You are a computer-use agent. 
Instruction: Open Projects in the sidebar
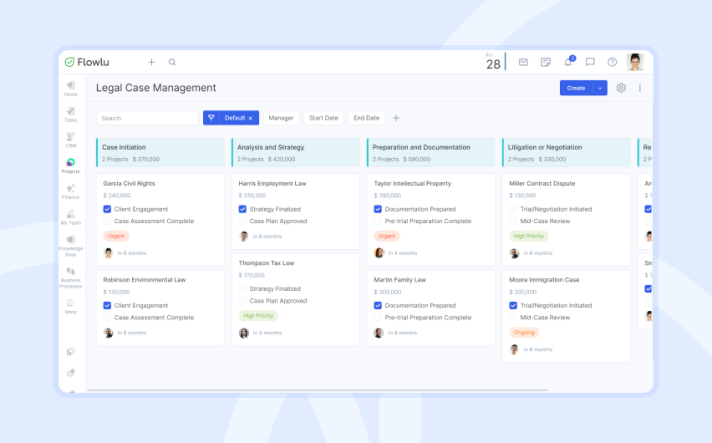pos(70,166)
